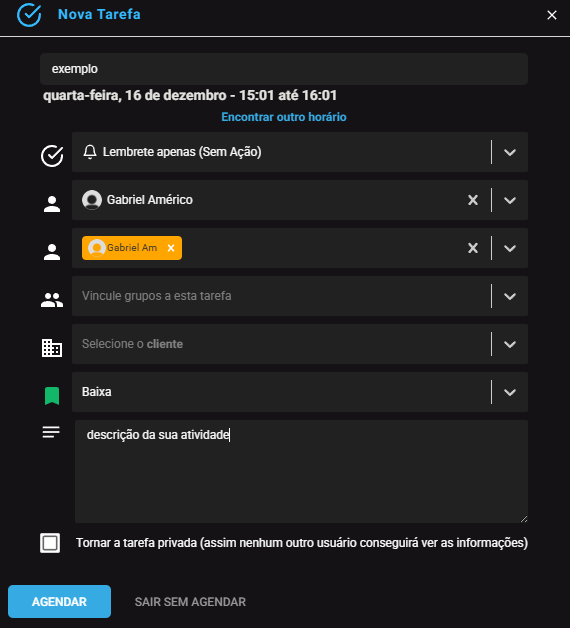Click the client building icon
570x628 pixels.
[x=52, y=348]
